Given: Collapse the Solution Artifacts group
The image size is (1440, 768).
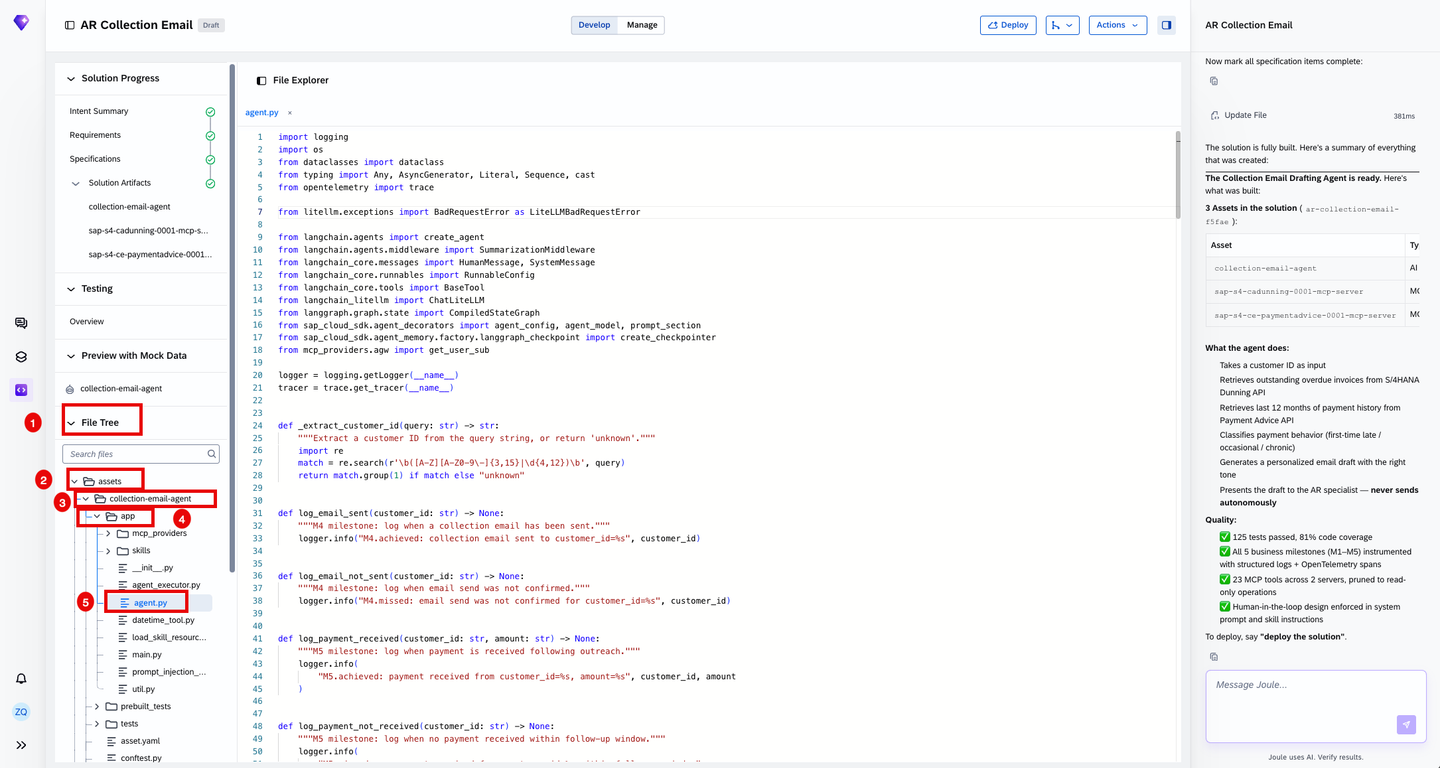Looking at the screenshot, I should [x=76, y=184].
